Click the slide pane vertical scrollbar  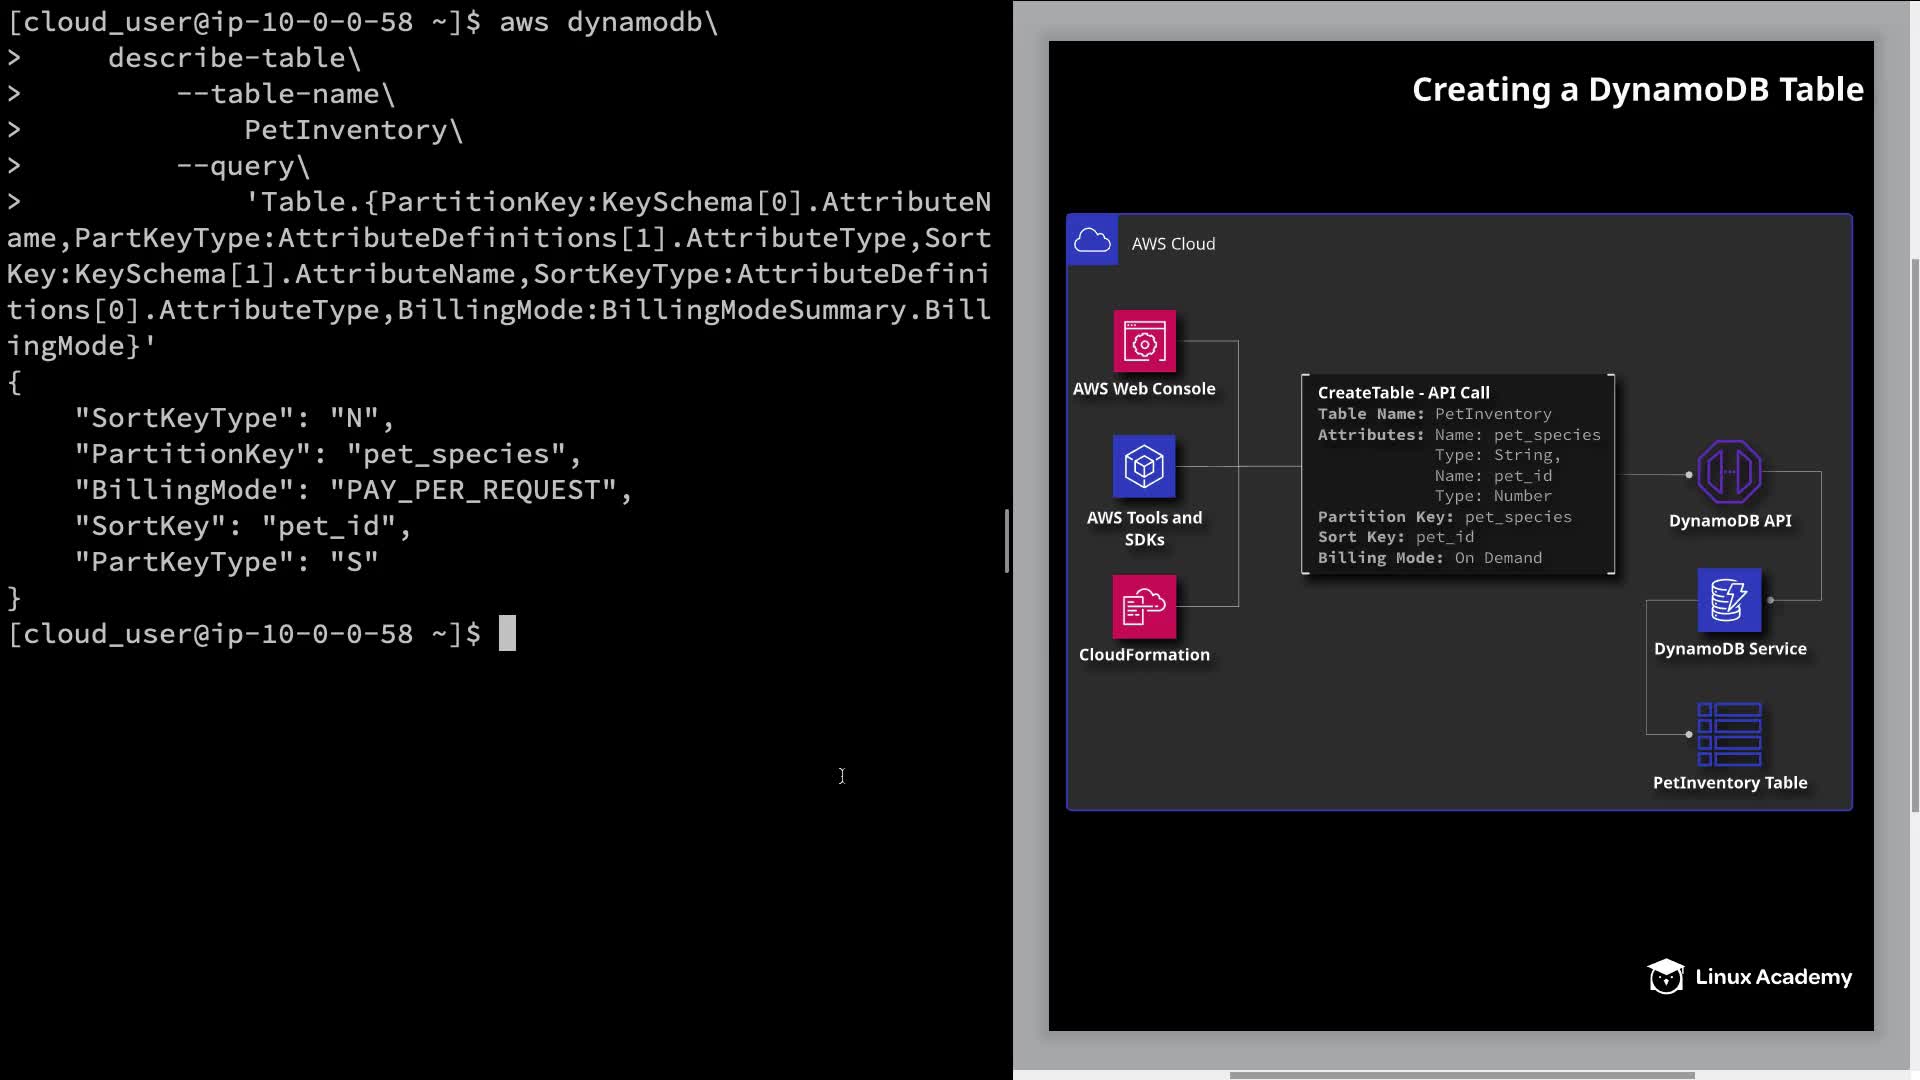(x=1914, y=535)
